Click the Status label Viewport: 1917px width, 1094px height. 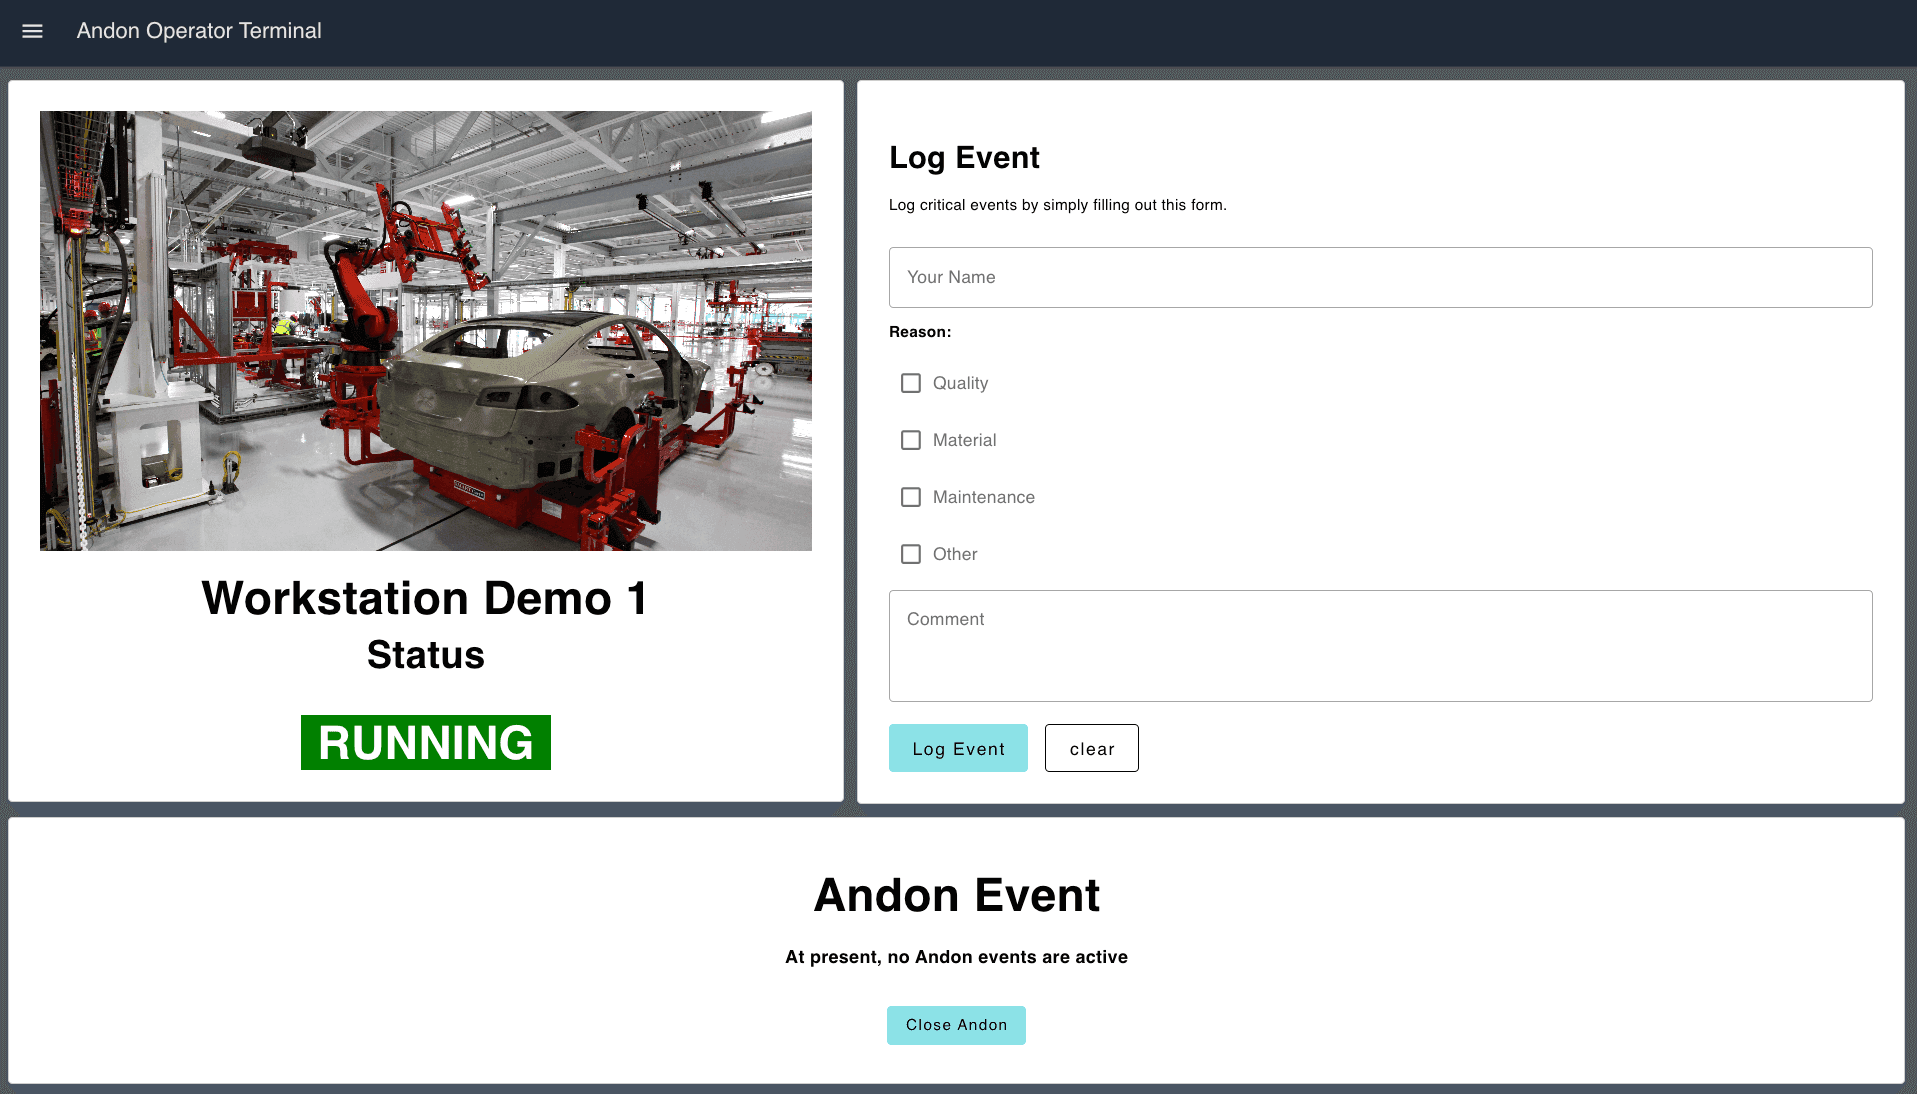pyautogui.click(x=425, y=656)
